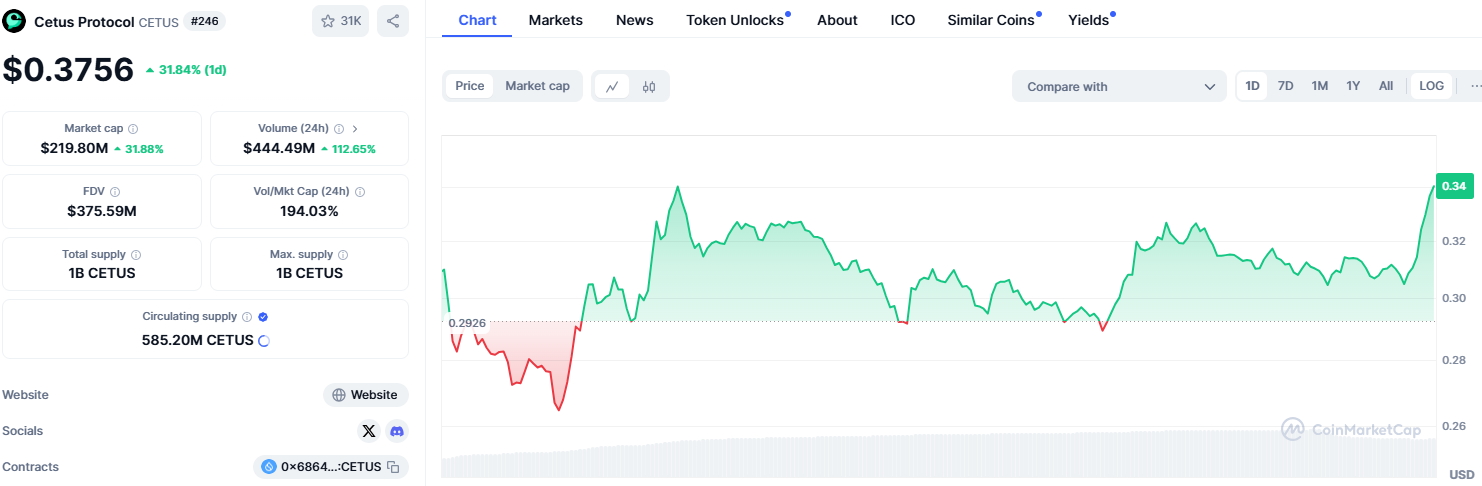Click the 194.03% Vol/Mkt Cap value
The width and height of the screenshot is (1482, 486).
pyautogui.click(x=309, y=211)
